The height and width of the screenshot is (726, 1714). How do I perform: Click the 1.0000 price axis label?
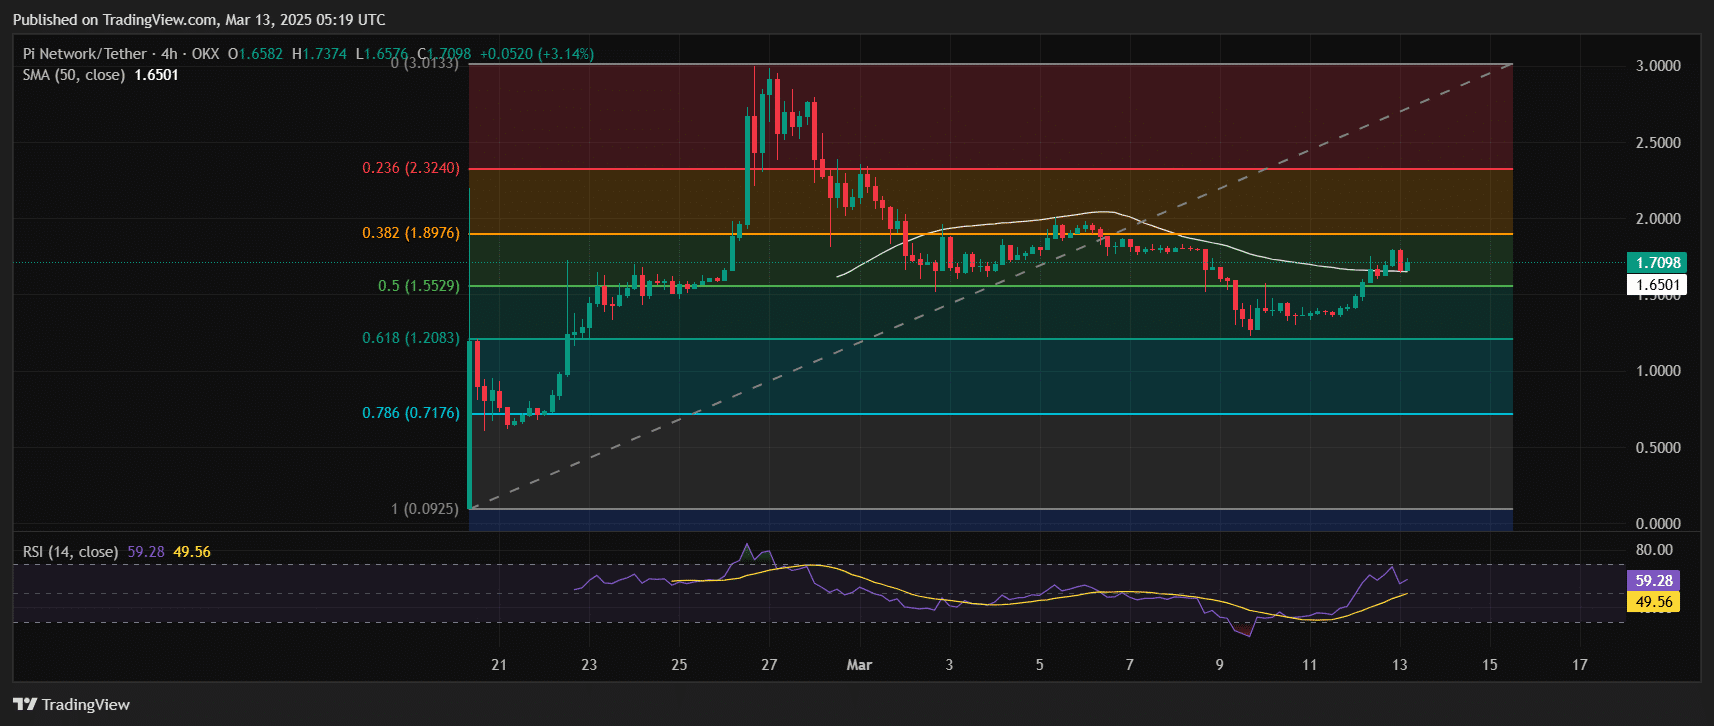pos(1658,371)
